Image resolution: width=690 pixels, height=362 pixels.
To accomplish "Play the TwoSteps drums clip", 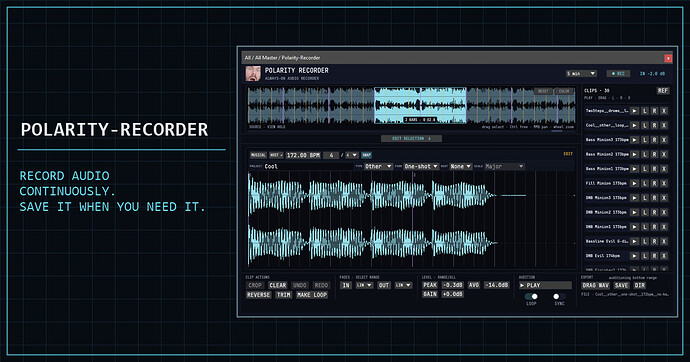I will click(634, 111).
